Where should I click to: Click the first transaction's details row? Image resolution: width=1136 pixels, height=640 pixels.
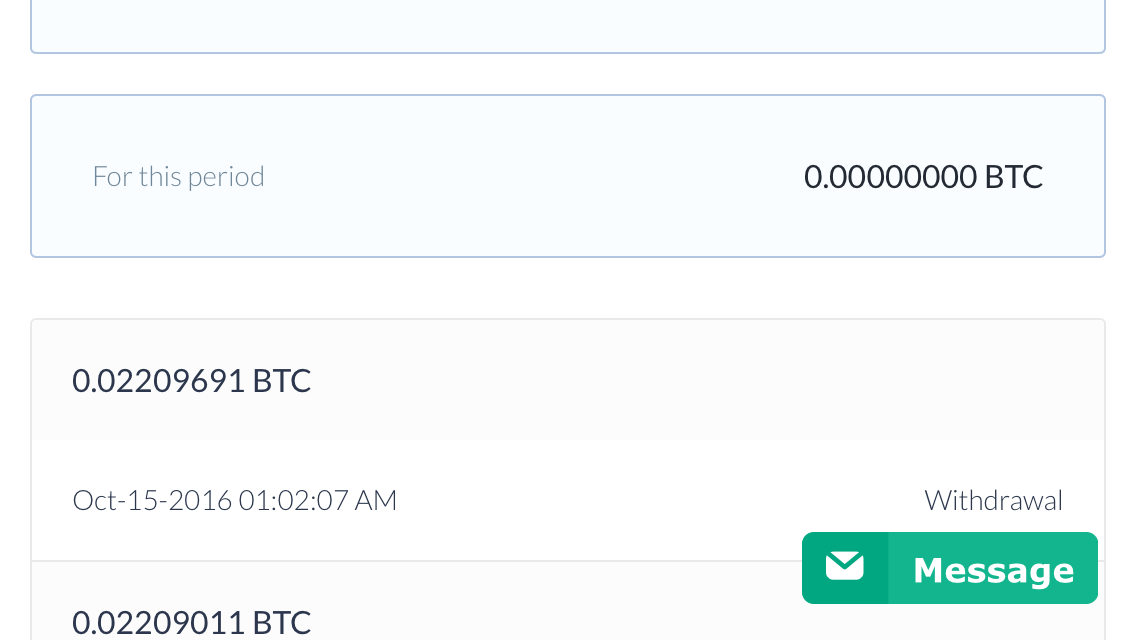[x=568, y=500]
